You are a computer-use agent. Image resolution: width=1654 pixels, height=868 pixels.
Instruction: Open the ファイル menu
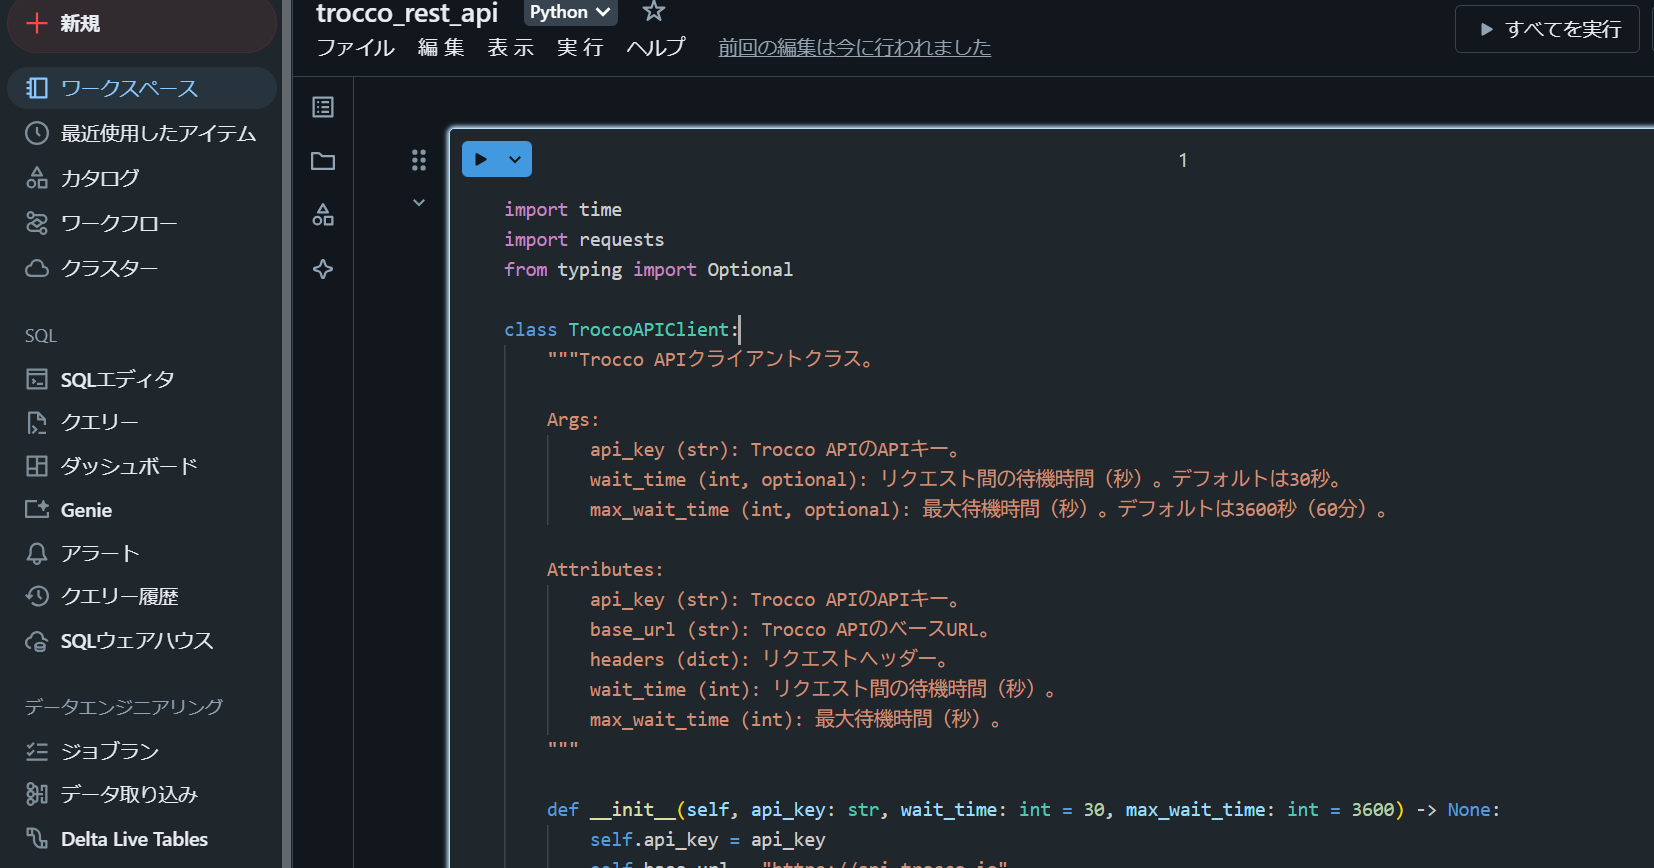click(x=356, y=47)
